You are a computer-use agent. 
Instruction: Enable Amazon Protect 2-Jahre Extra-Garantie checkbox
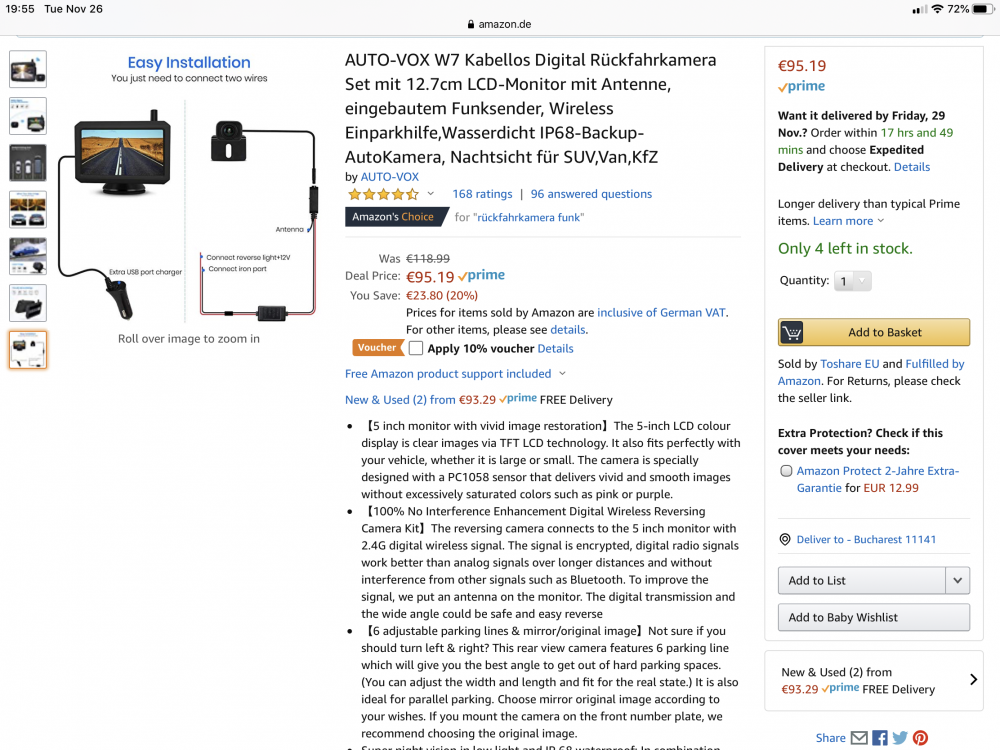[x=786, y=471]
